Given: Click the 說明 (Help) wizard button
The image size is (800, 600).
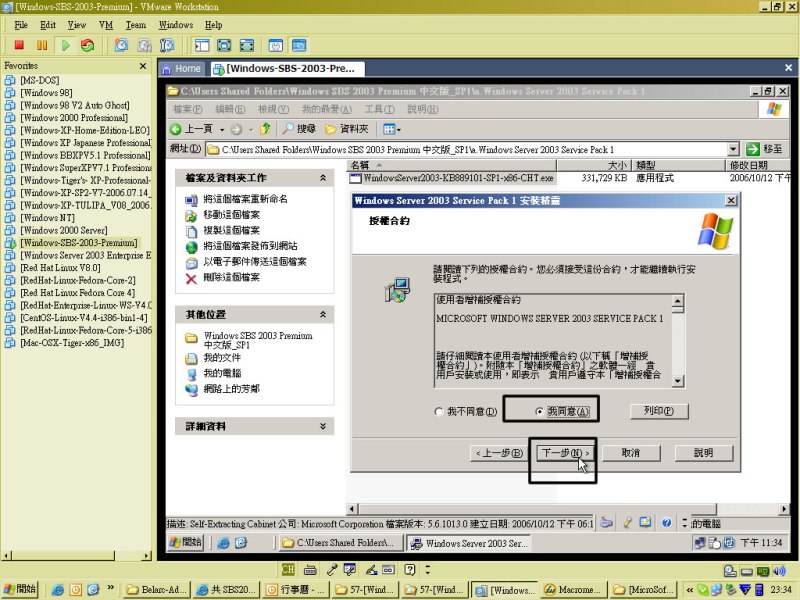Looking at the screenshot, I should pyautogui.click(x=704, y=453).
